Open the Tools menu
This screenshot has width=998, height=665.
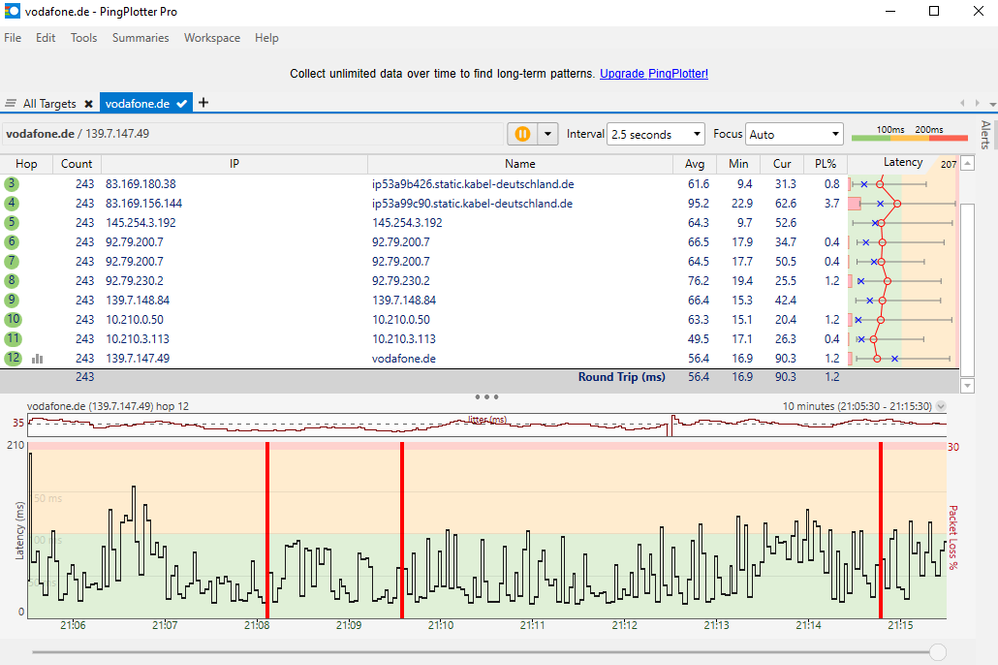pos(83,38)
